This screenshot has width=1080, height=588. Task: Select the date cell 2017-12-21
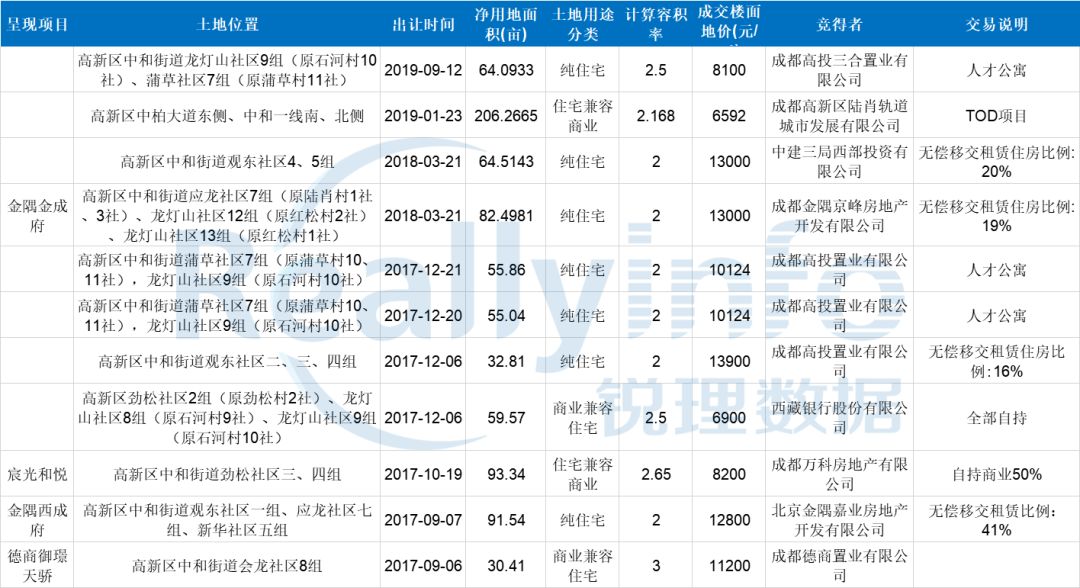(423, 270)
